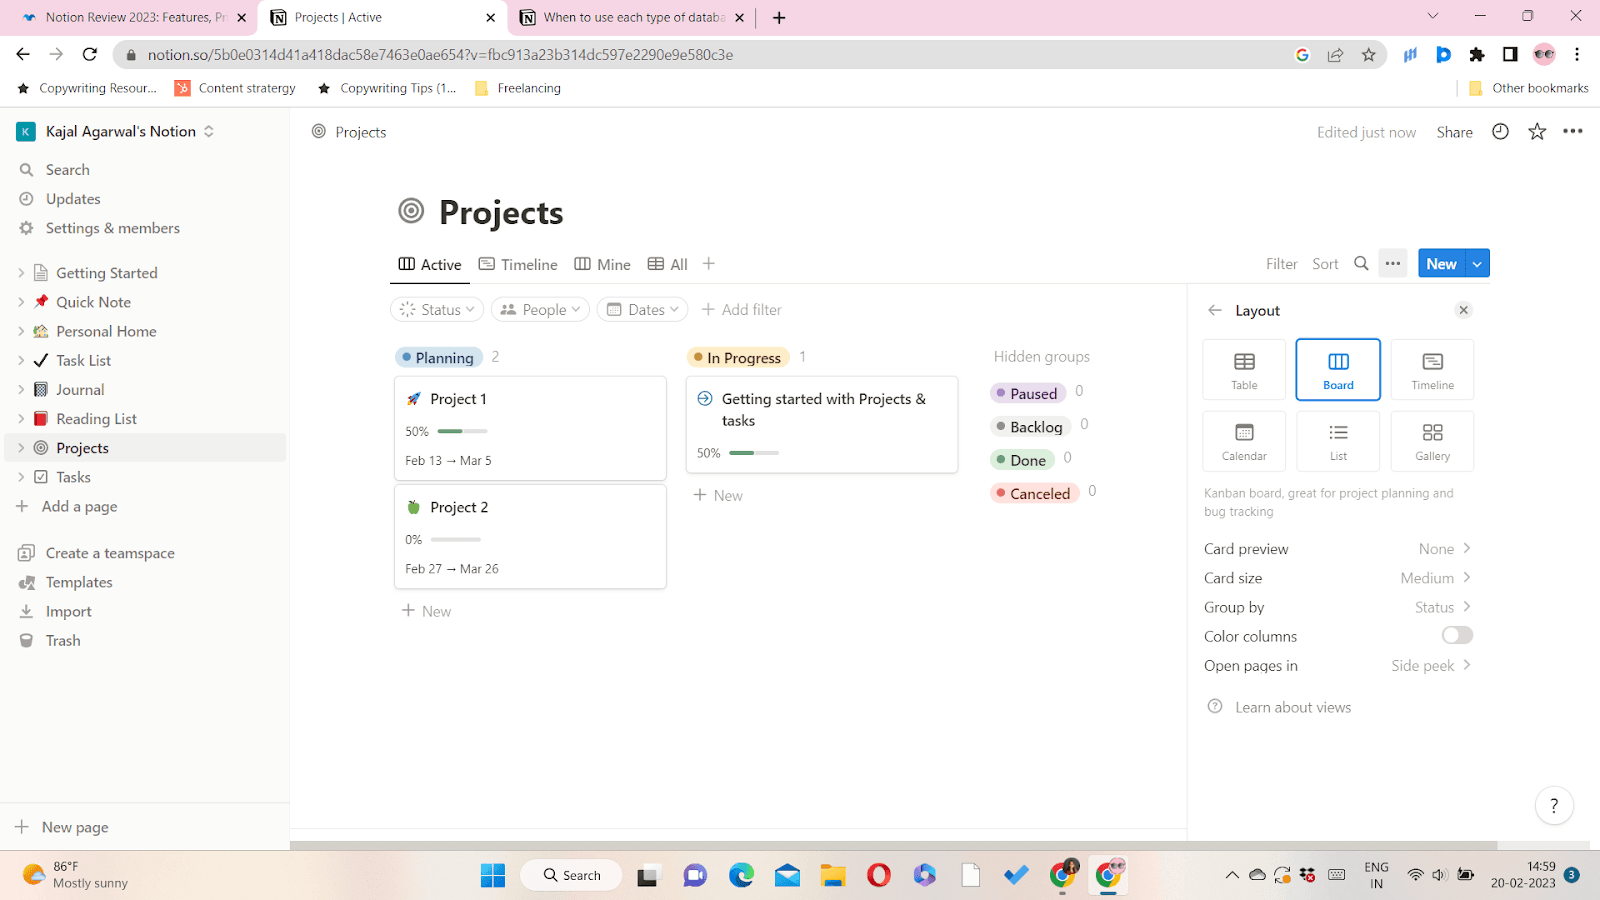
Task: Click the Share button
Action: [1454, 132]
